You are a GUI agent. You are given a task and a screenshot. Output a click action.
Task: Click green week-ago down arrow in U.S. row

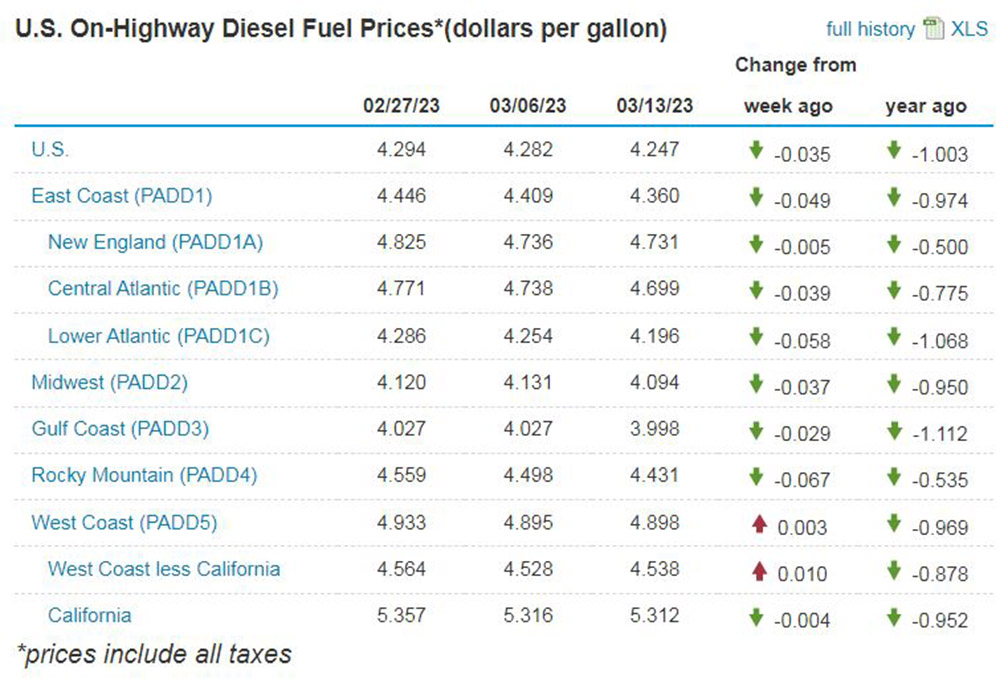pyautogui.click(x=756, y=150)
